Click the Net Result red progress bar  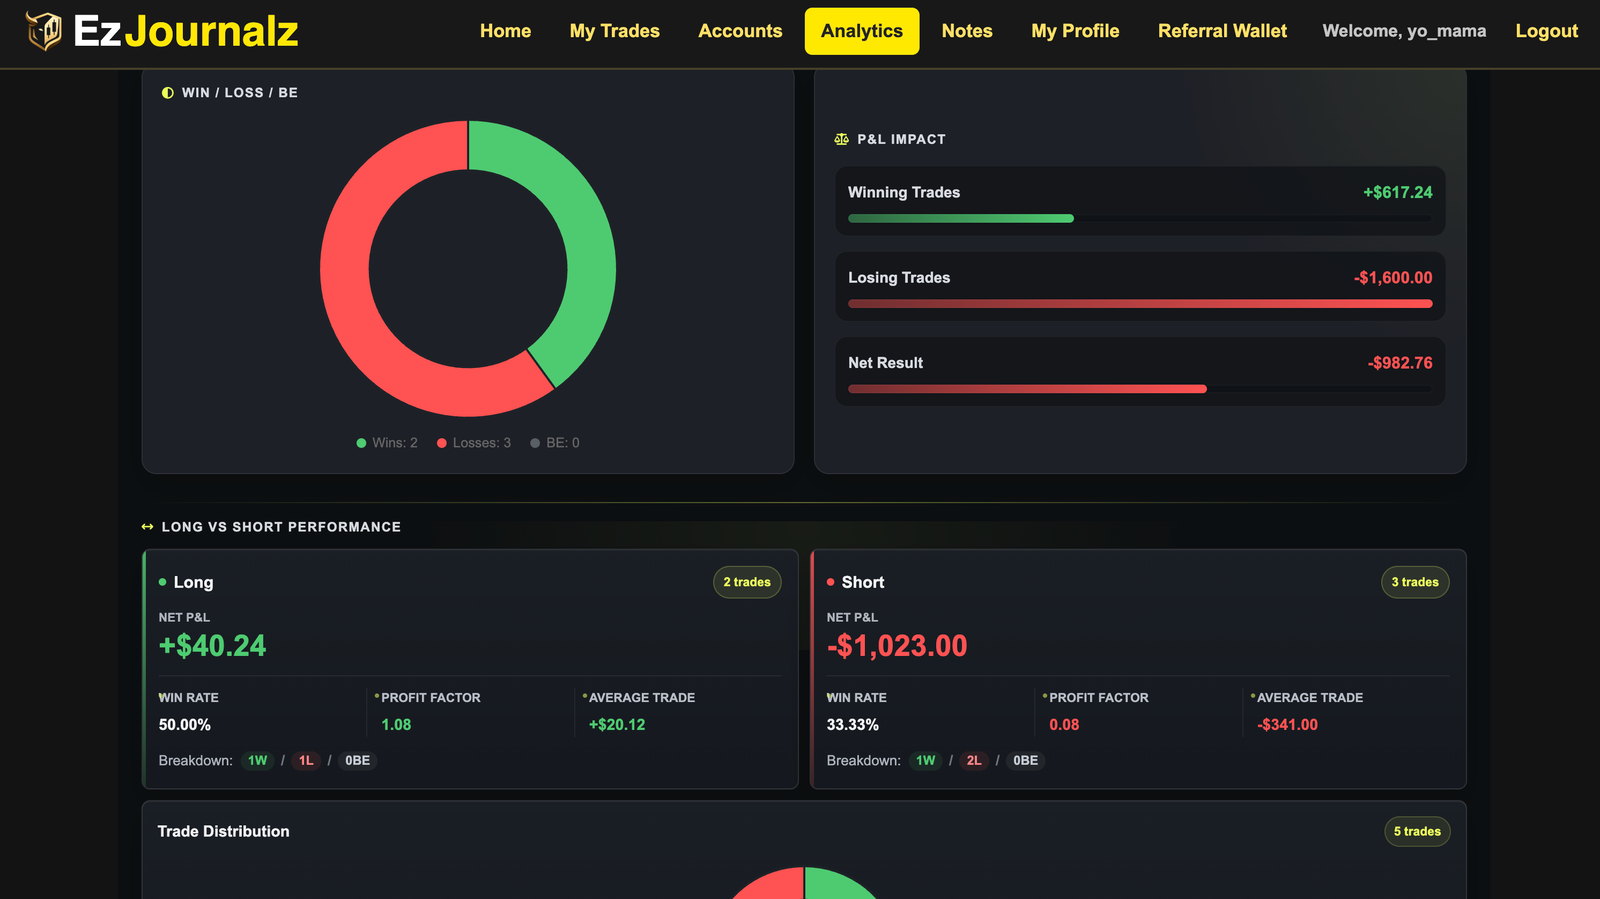point(1027,389)
